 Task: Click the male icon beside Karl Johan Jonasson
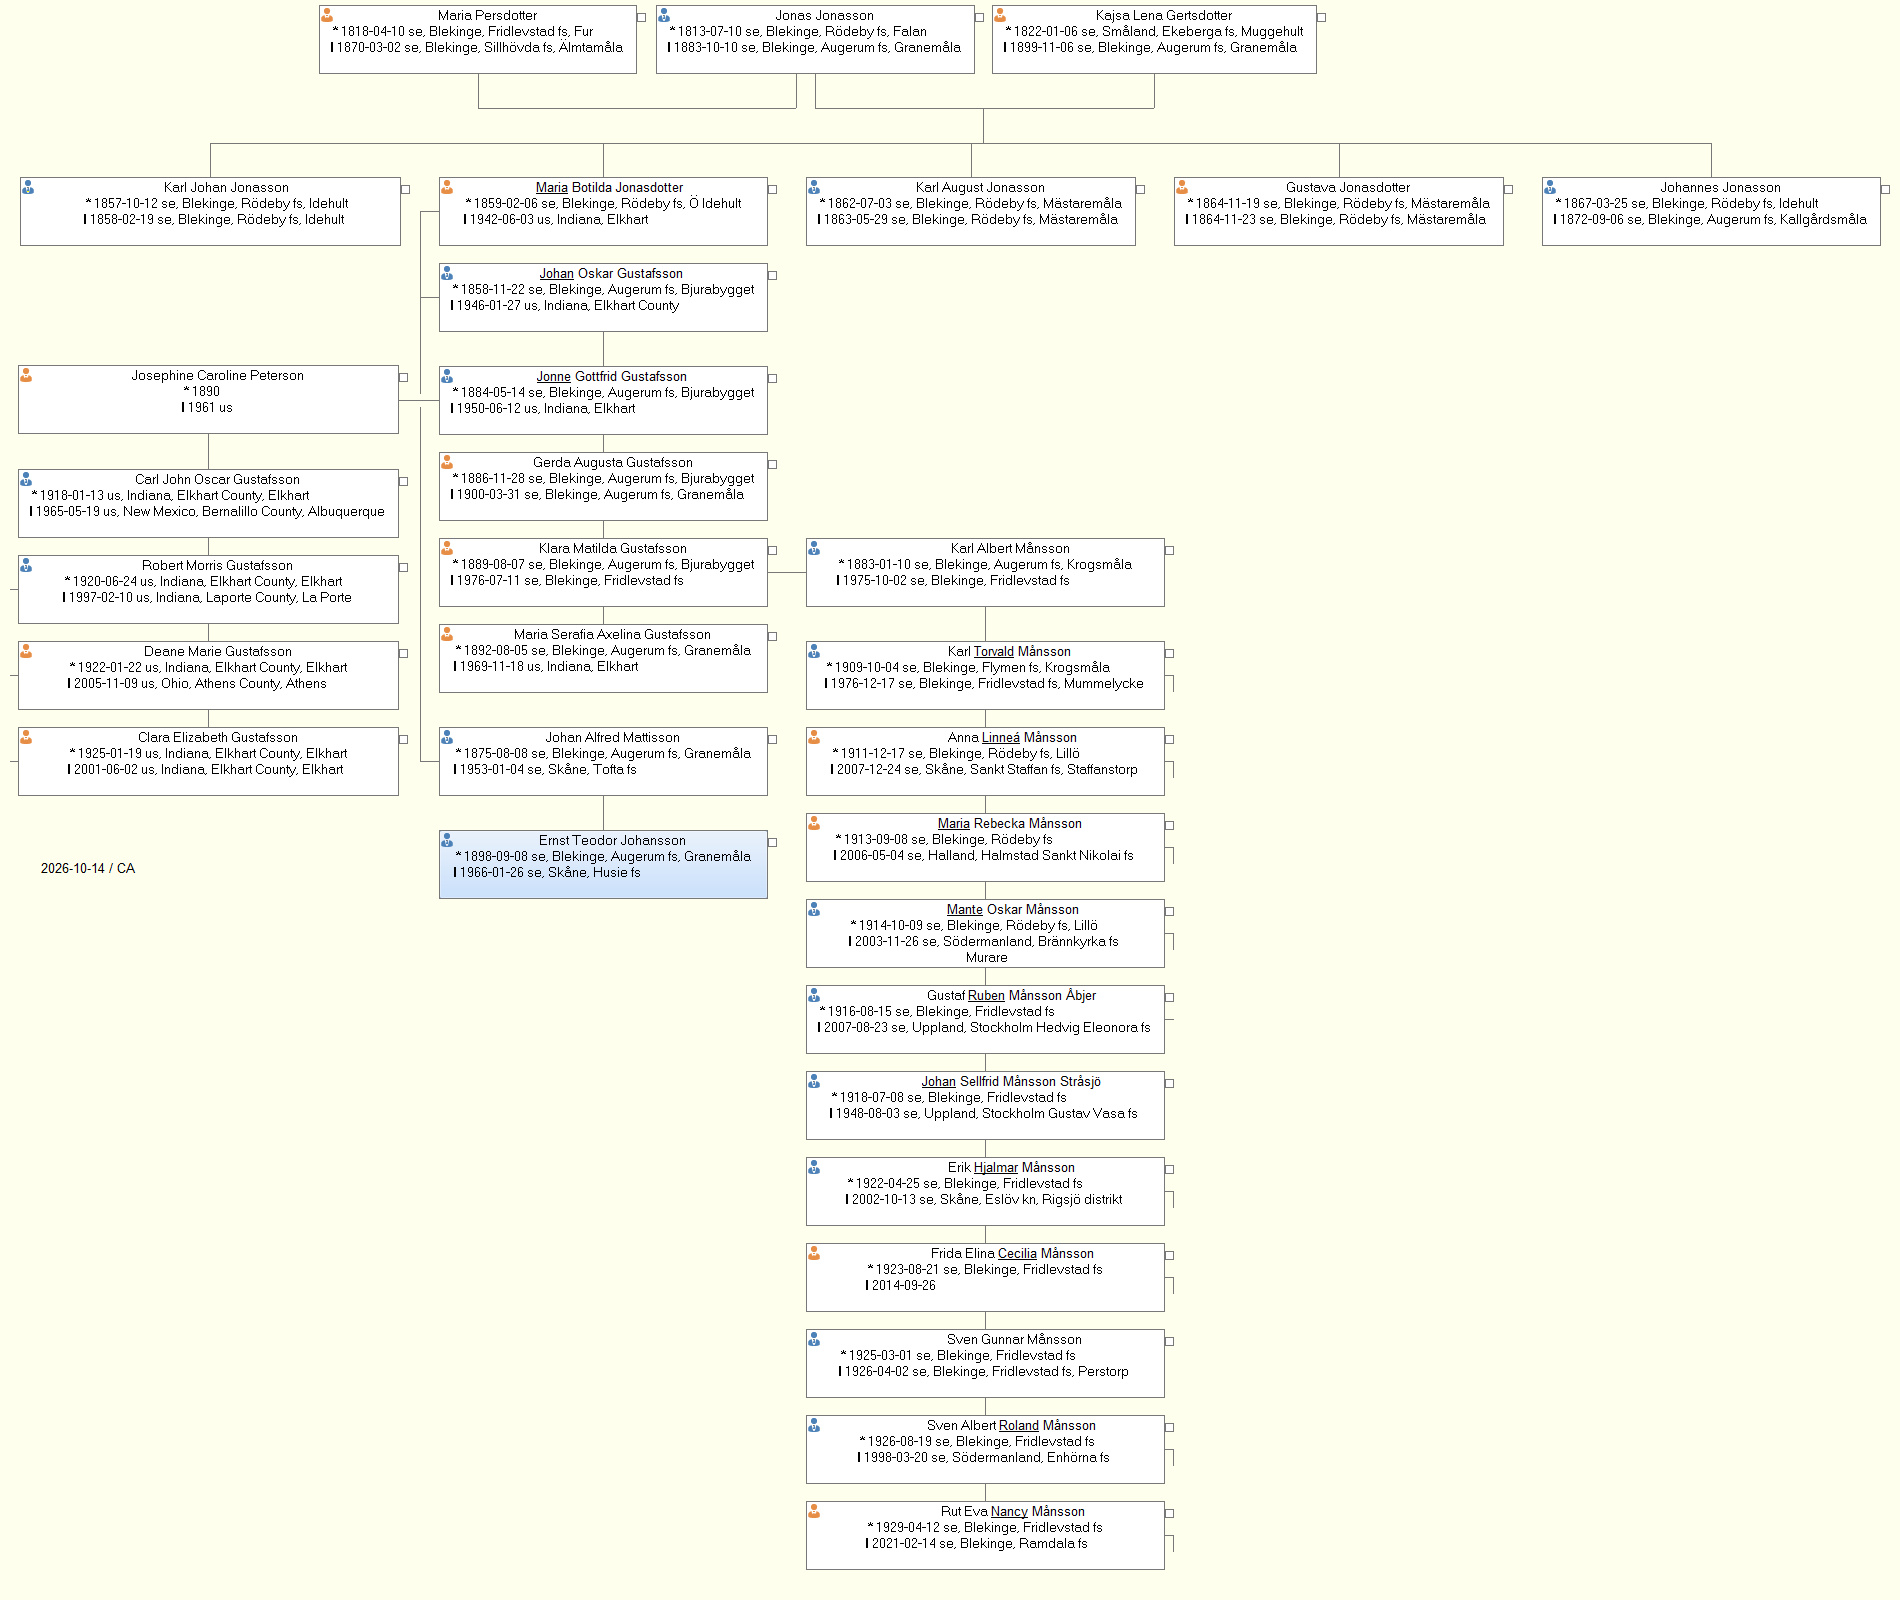coord(28,187)
